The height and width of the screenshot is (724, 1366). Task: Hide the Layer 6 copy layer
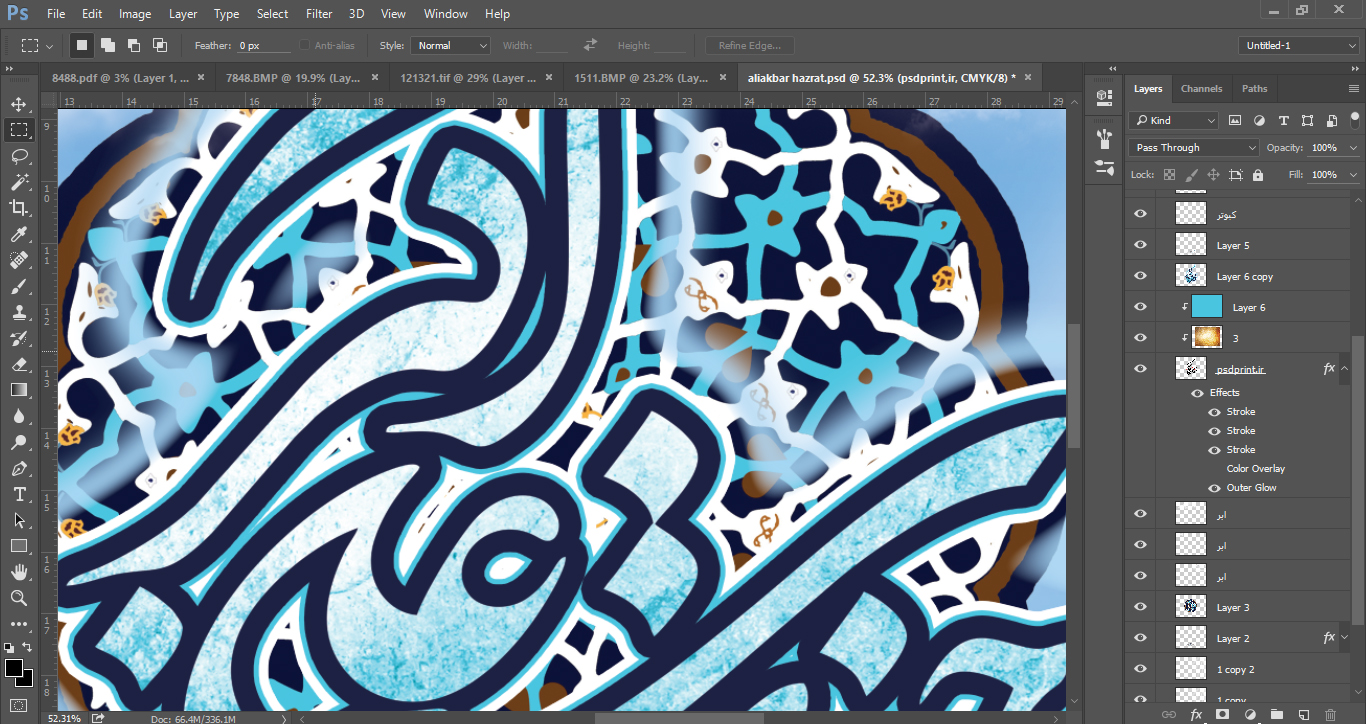(x=1140, y=276)
